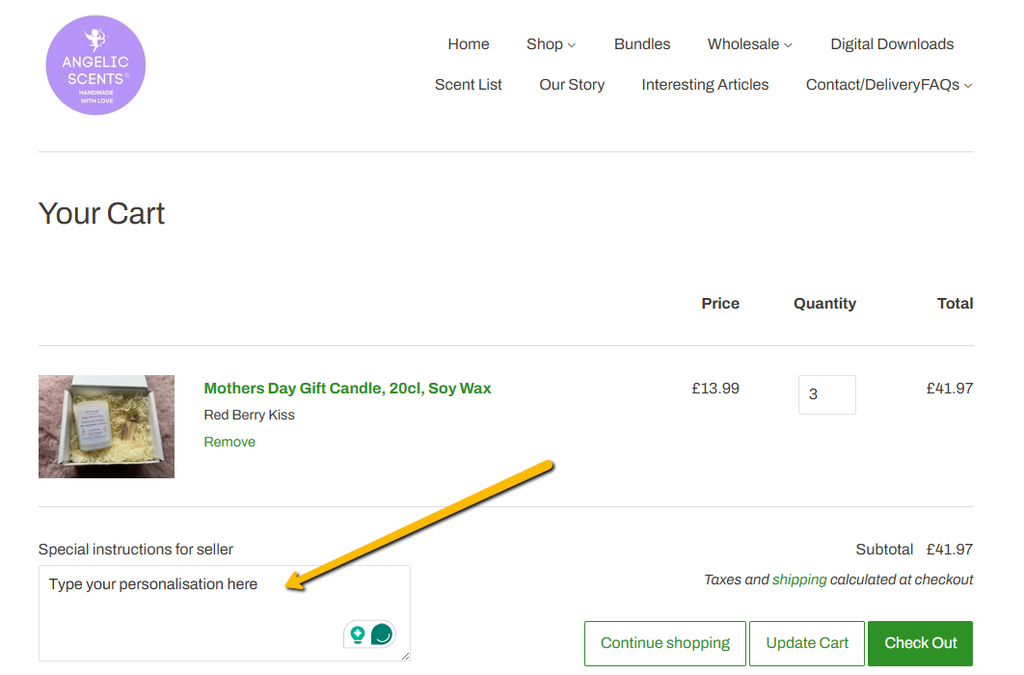1024x675 pixels.
Task: Click the Update Cart button
Action: point(807,643)
